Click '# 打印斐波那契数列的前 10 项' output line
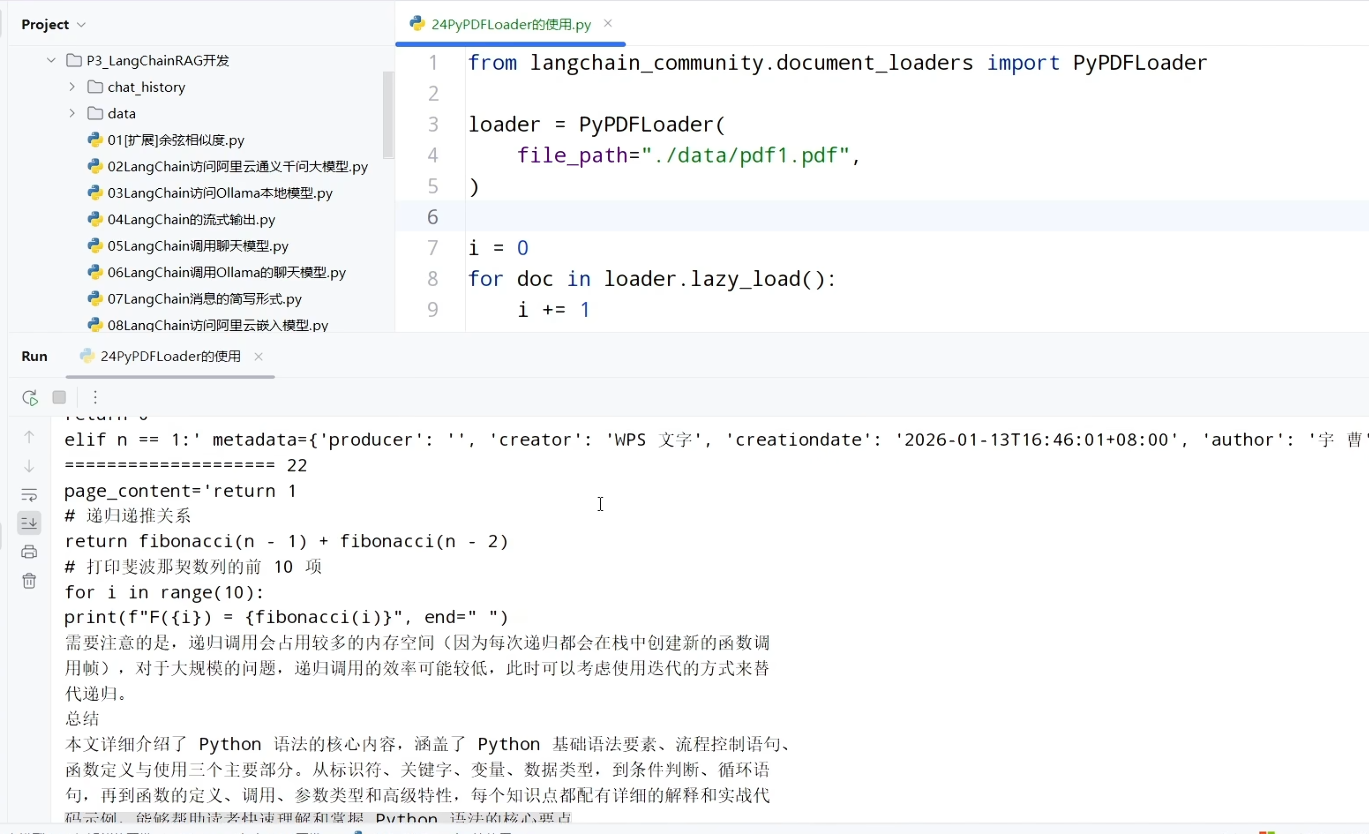Viewport: 1369px width, 834px height. (193, 567)
